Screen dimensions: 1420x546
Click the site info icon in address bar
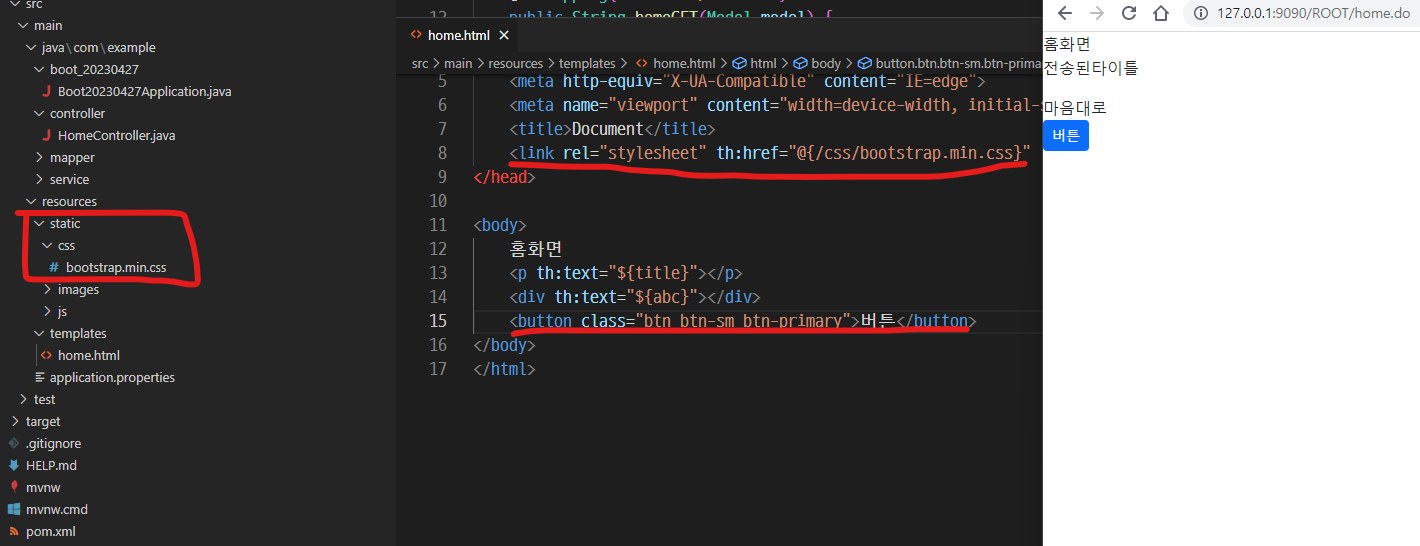(x=1200, y=13)
